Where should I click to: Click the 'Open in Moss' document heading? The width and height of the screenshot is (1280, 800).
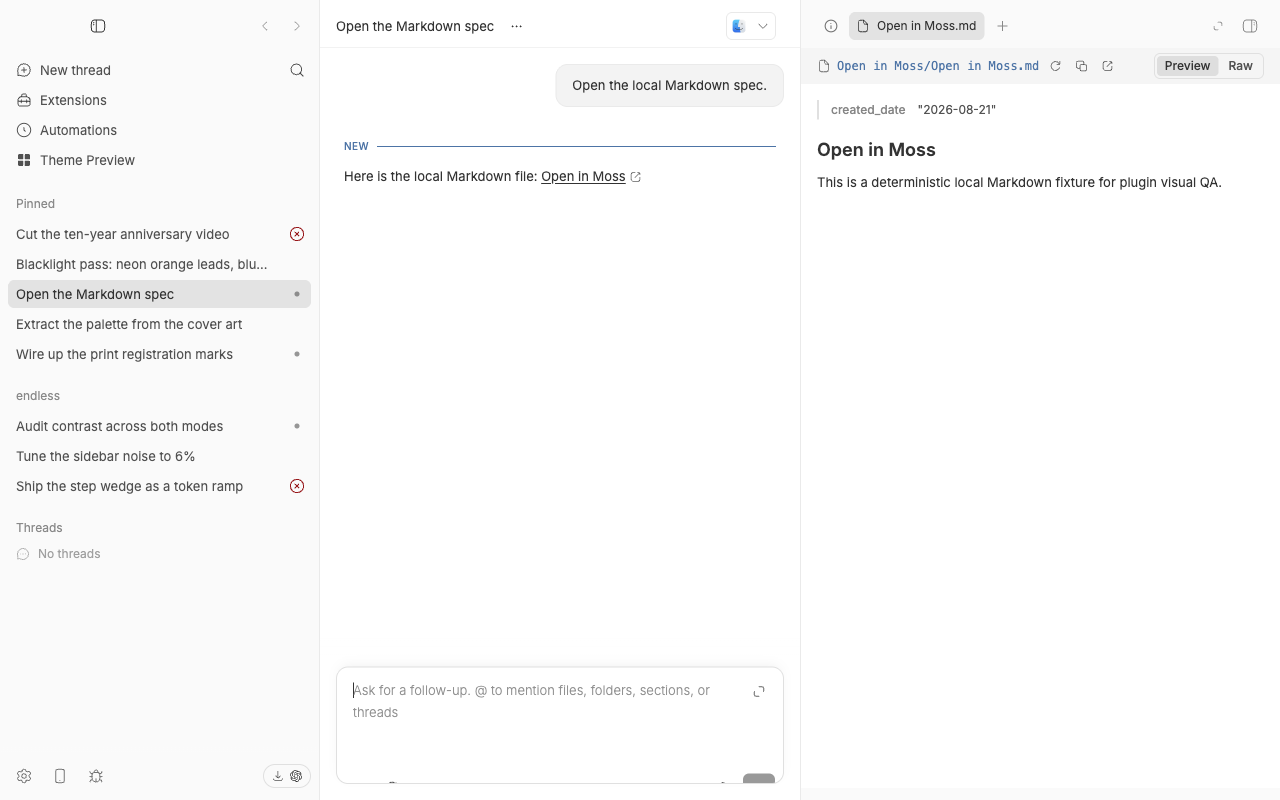click(x=876, y=150)
